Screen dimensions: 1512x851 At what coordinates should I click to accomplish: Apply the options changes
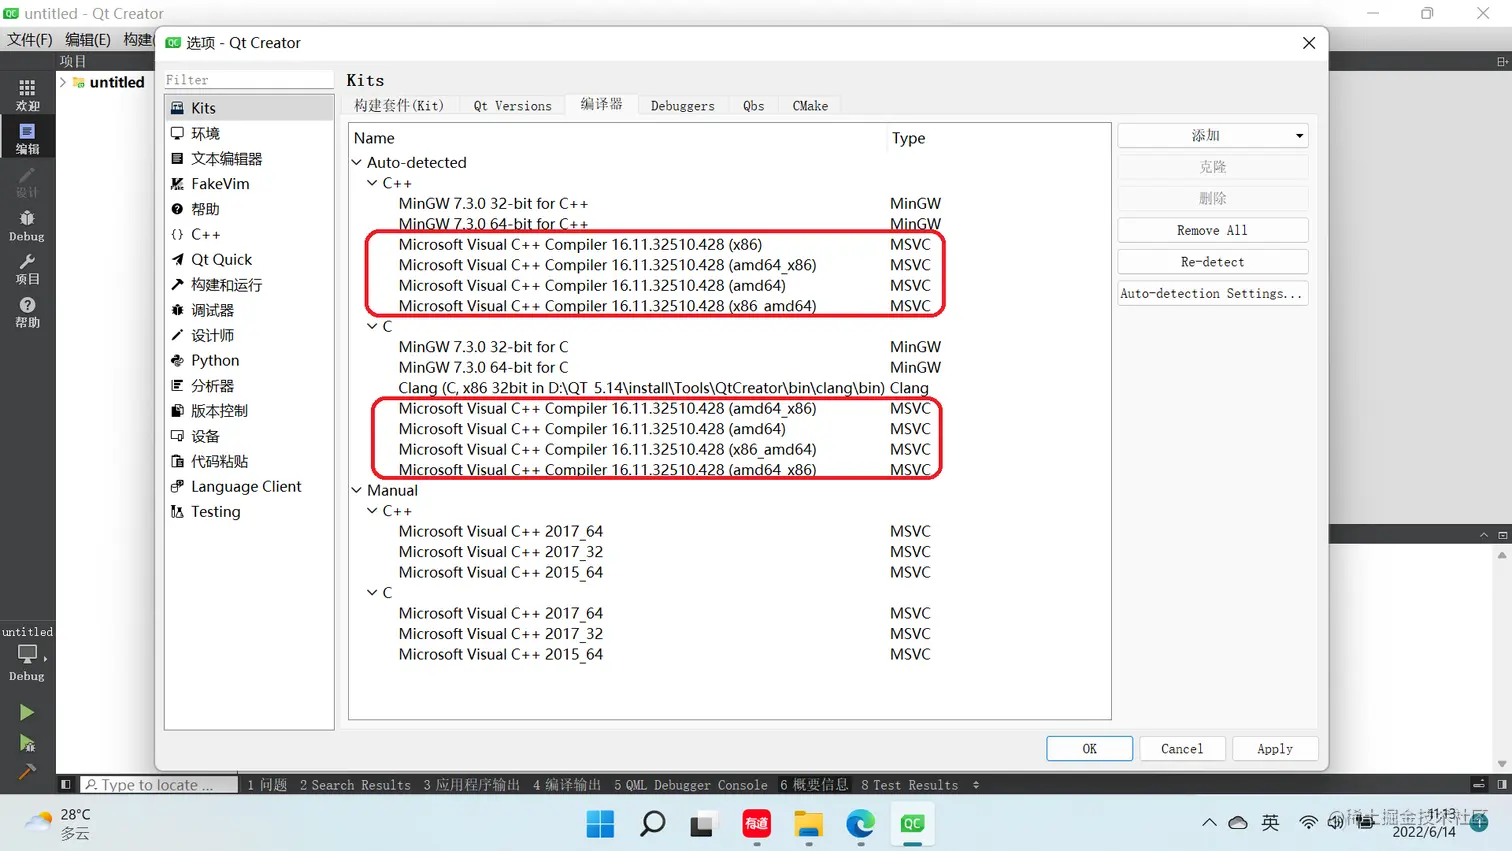(x=1275, y=749)
